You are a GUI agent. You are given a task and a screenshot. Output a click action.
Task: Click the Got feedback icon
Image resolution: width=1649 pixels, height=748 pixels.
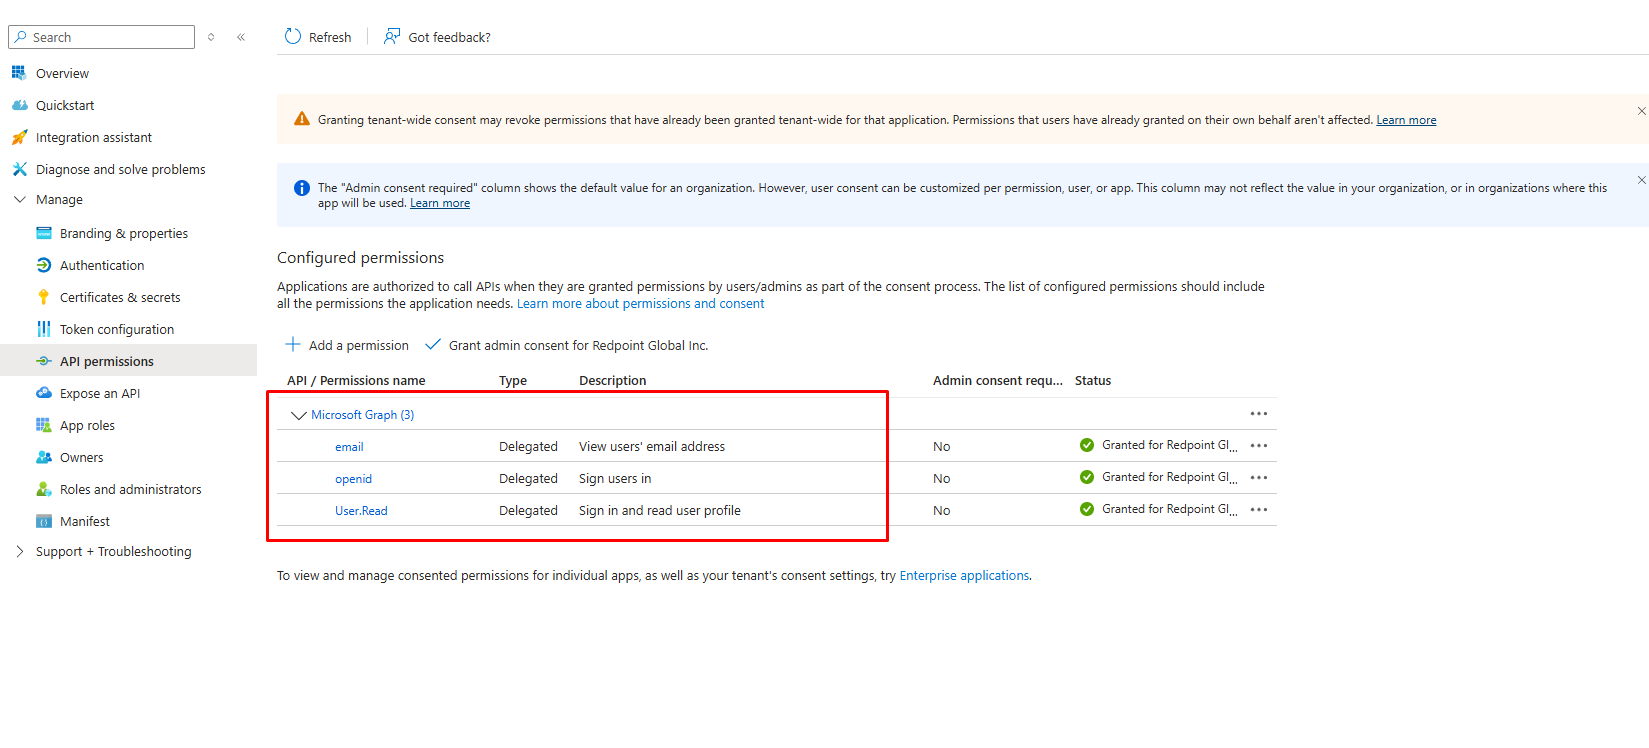(x=392, y=37)
